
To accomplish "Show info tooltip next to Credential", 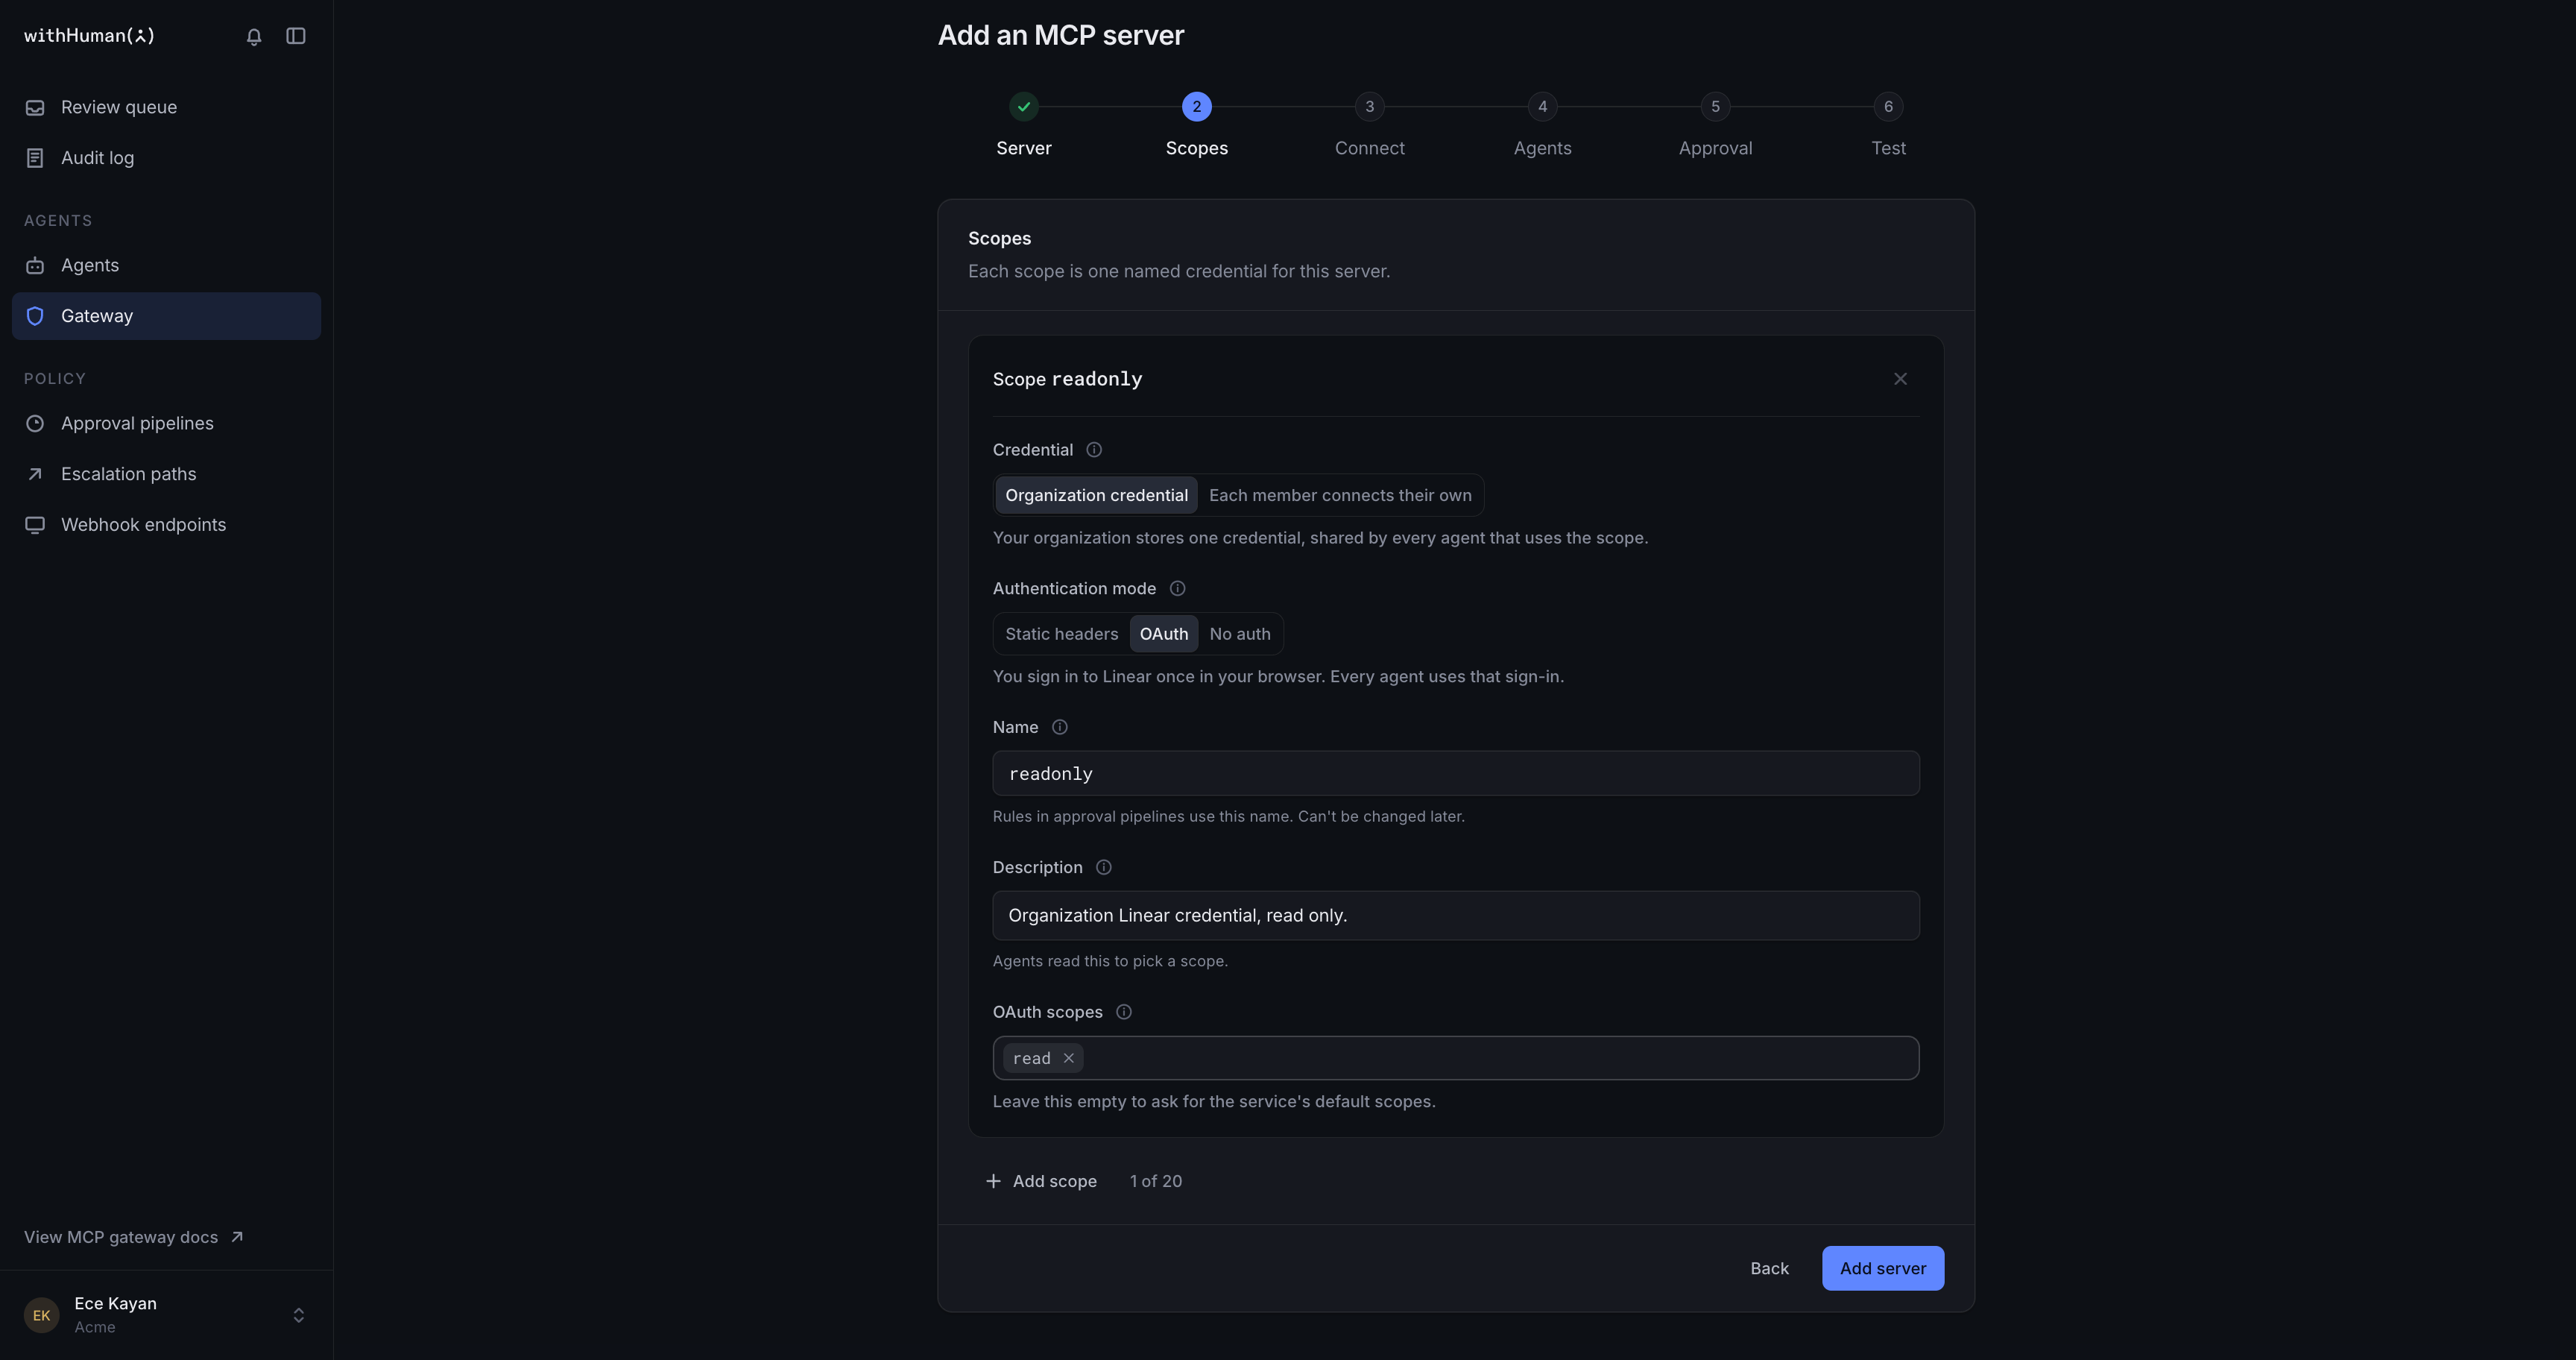I will tap(1094, 450).
